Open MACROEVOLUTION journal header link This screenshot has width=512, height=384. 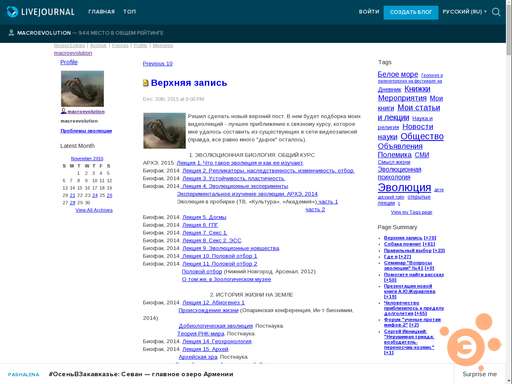coord(44,33)
